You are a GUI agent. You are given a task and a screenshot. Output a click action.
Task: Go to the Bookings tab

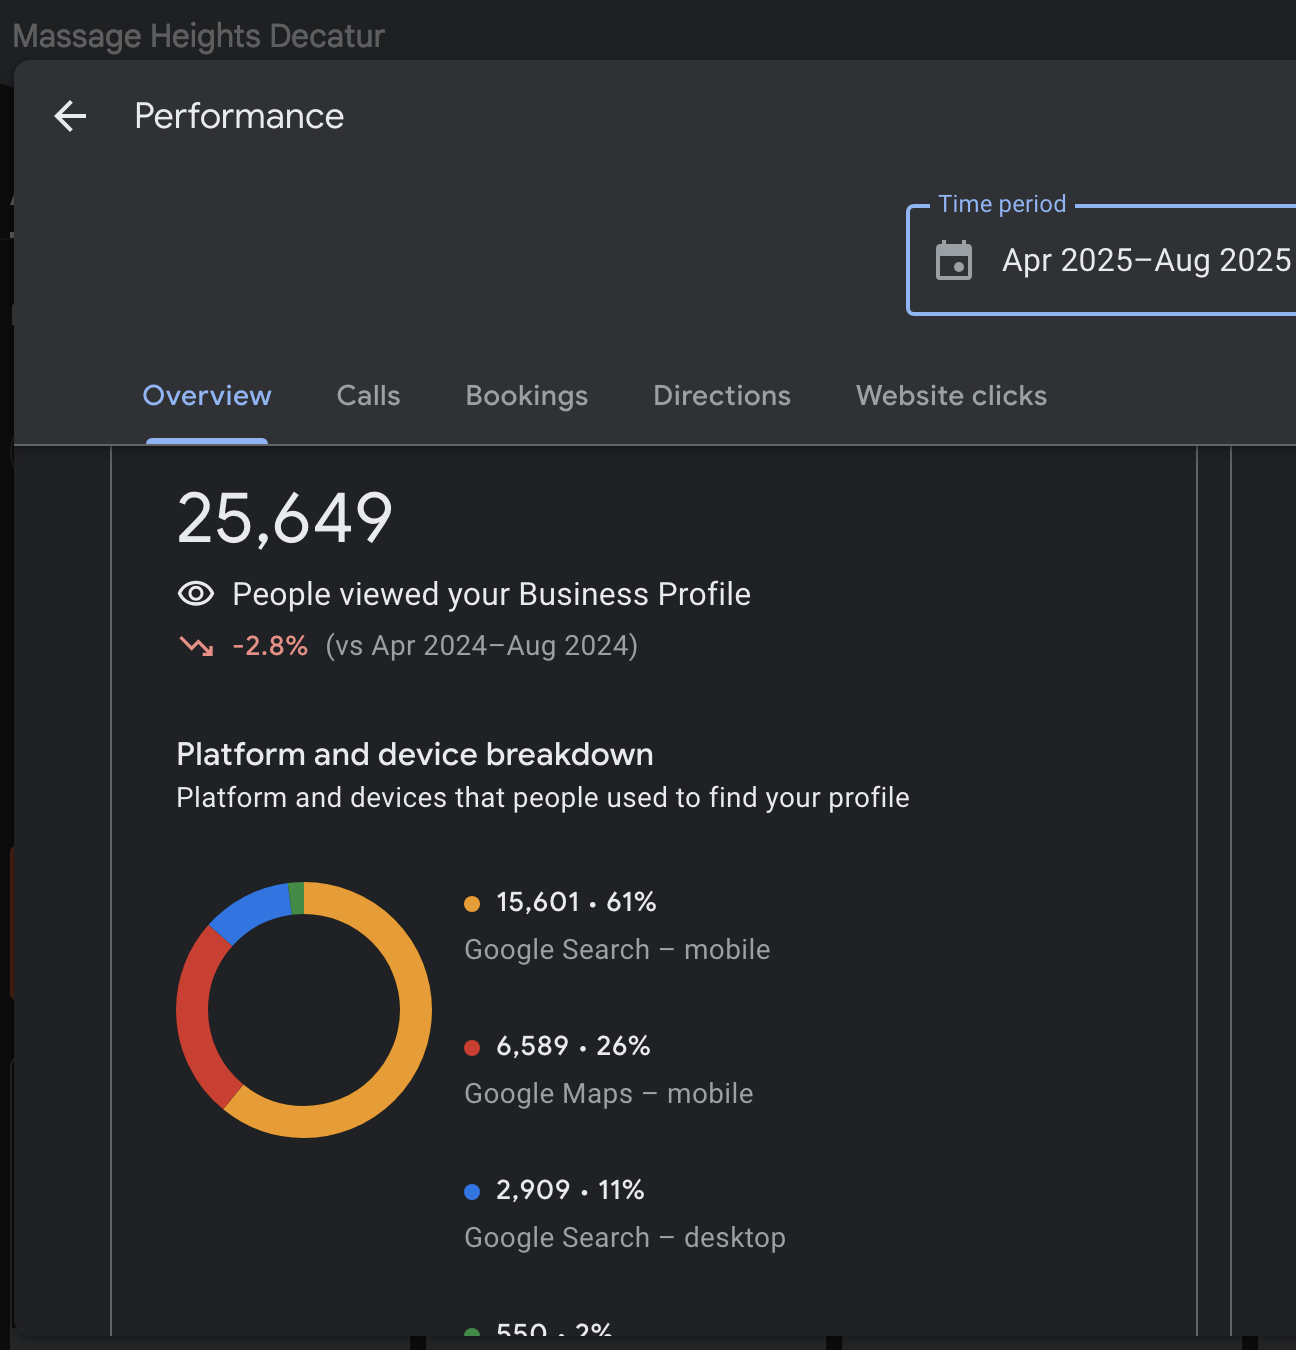pos(526,396)
